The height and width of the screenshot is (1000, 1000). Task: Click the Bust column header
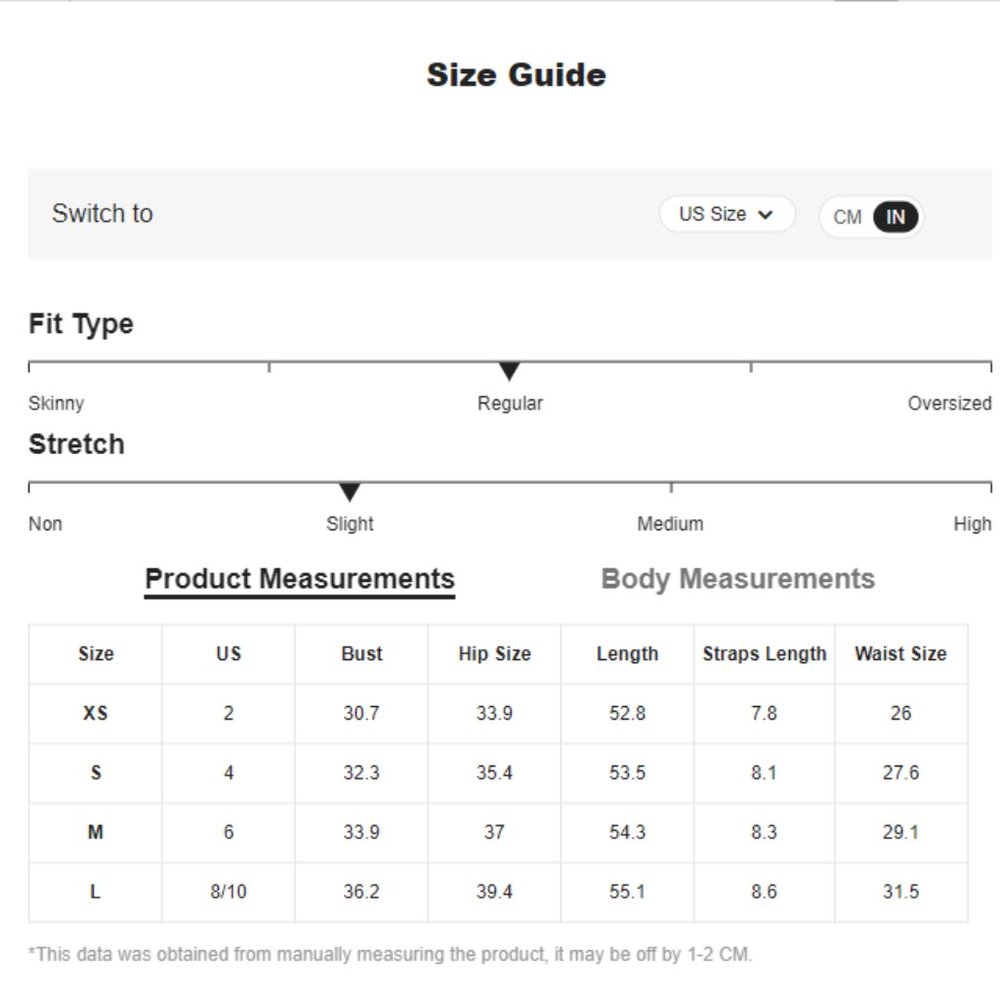[362, 654]
